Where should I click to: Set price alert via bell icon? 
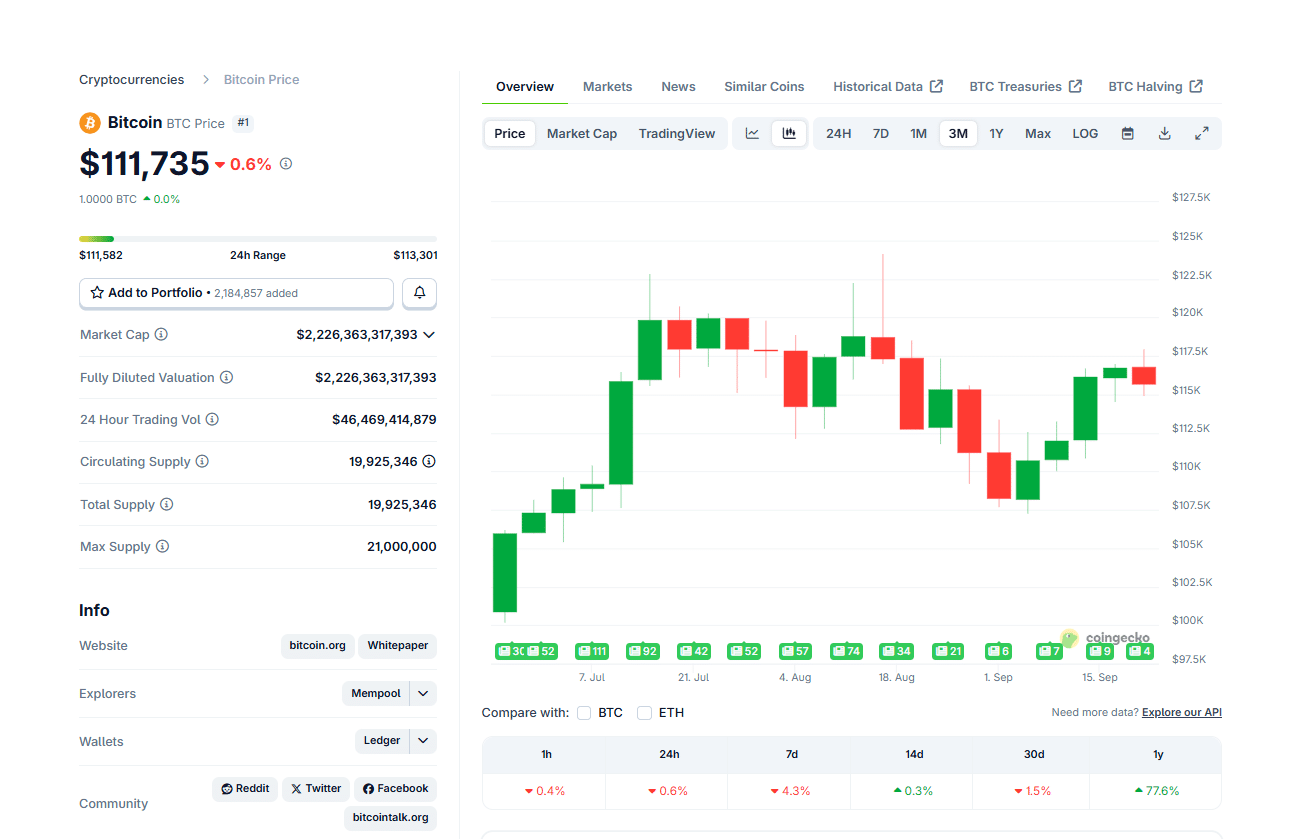coord(419,293)
